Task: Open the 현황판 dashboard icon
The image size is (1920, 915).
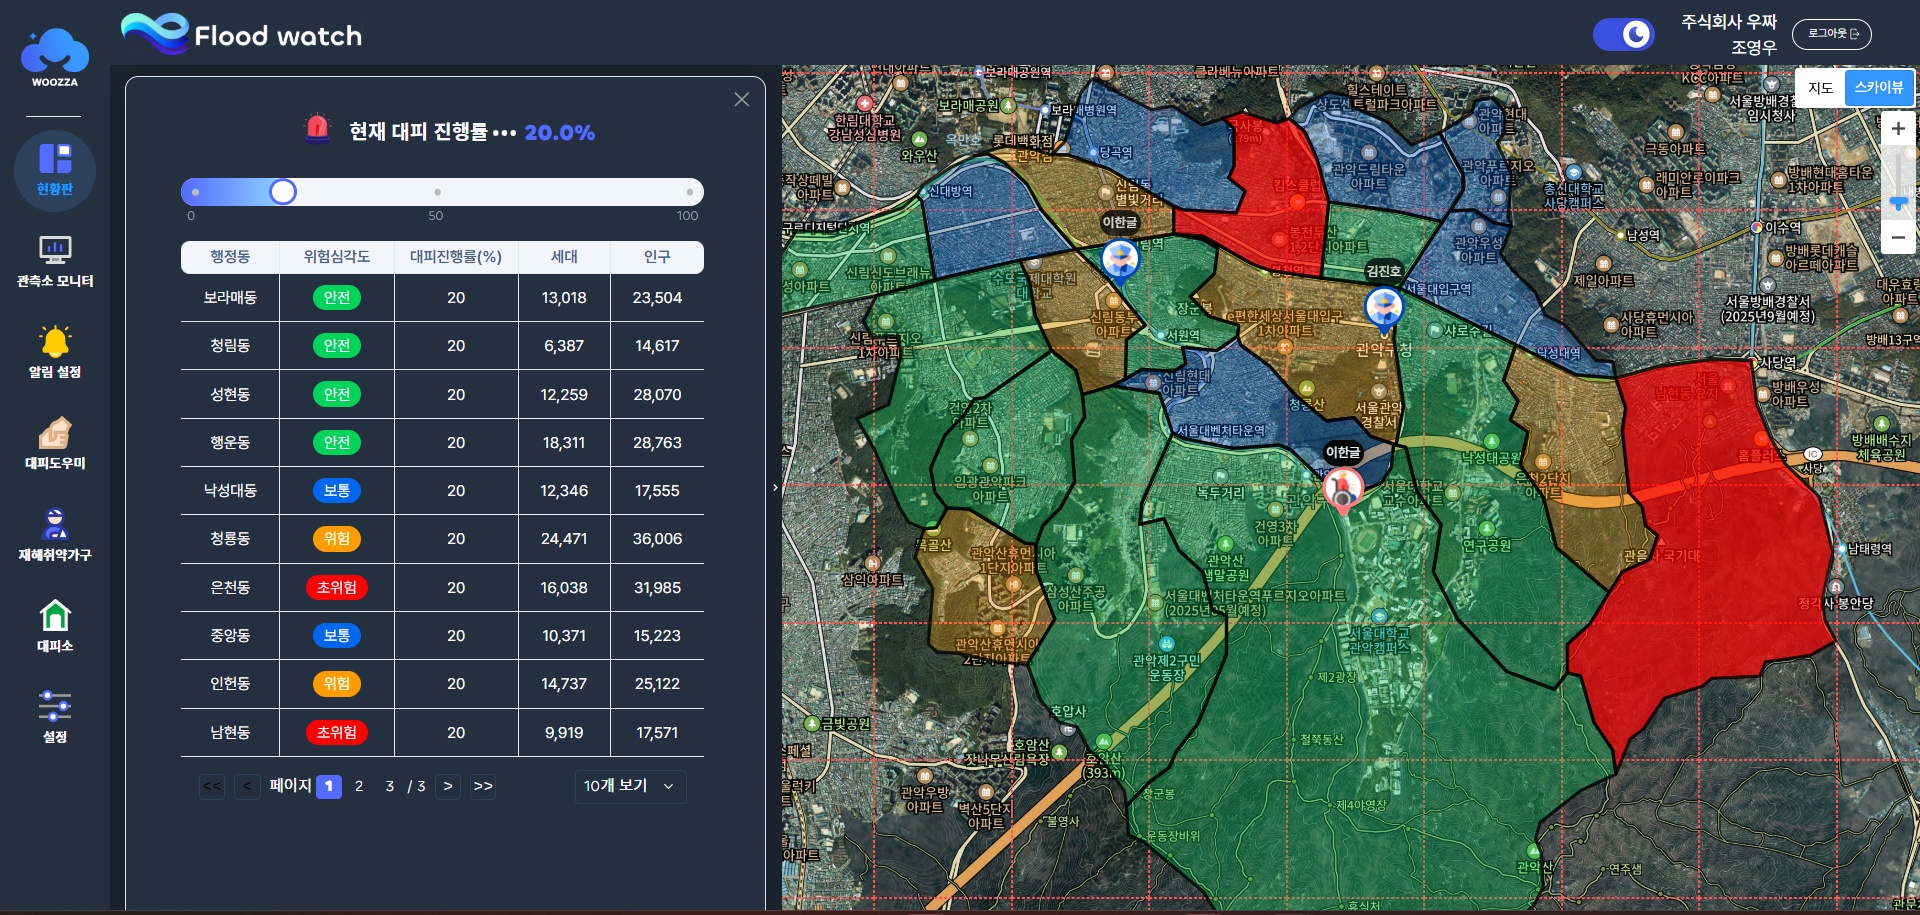Action: [55, 170]
